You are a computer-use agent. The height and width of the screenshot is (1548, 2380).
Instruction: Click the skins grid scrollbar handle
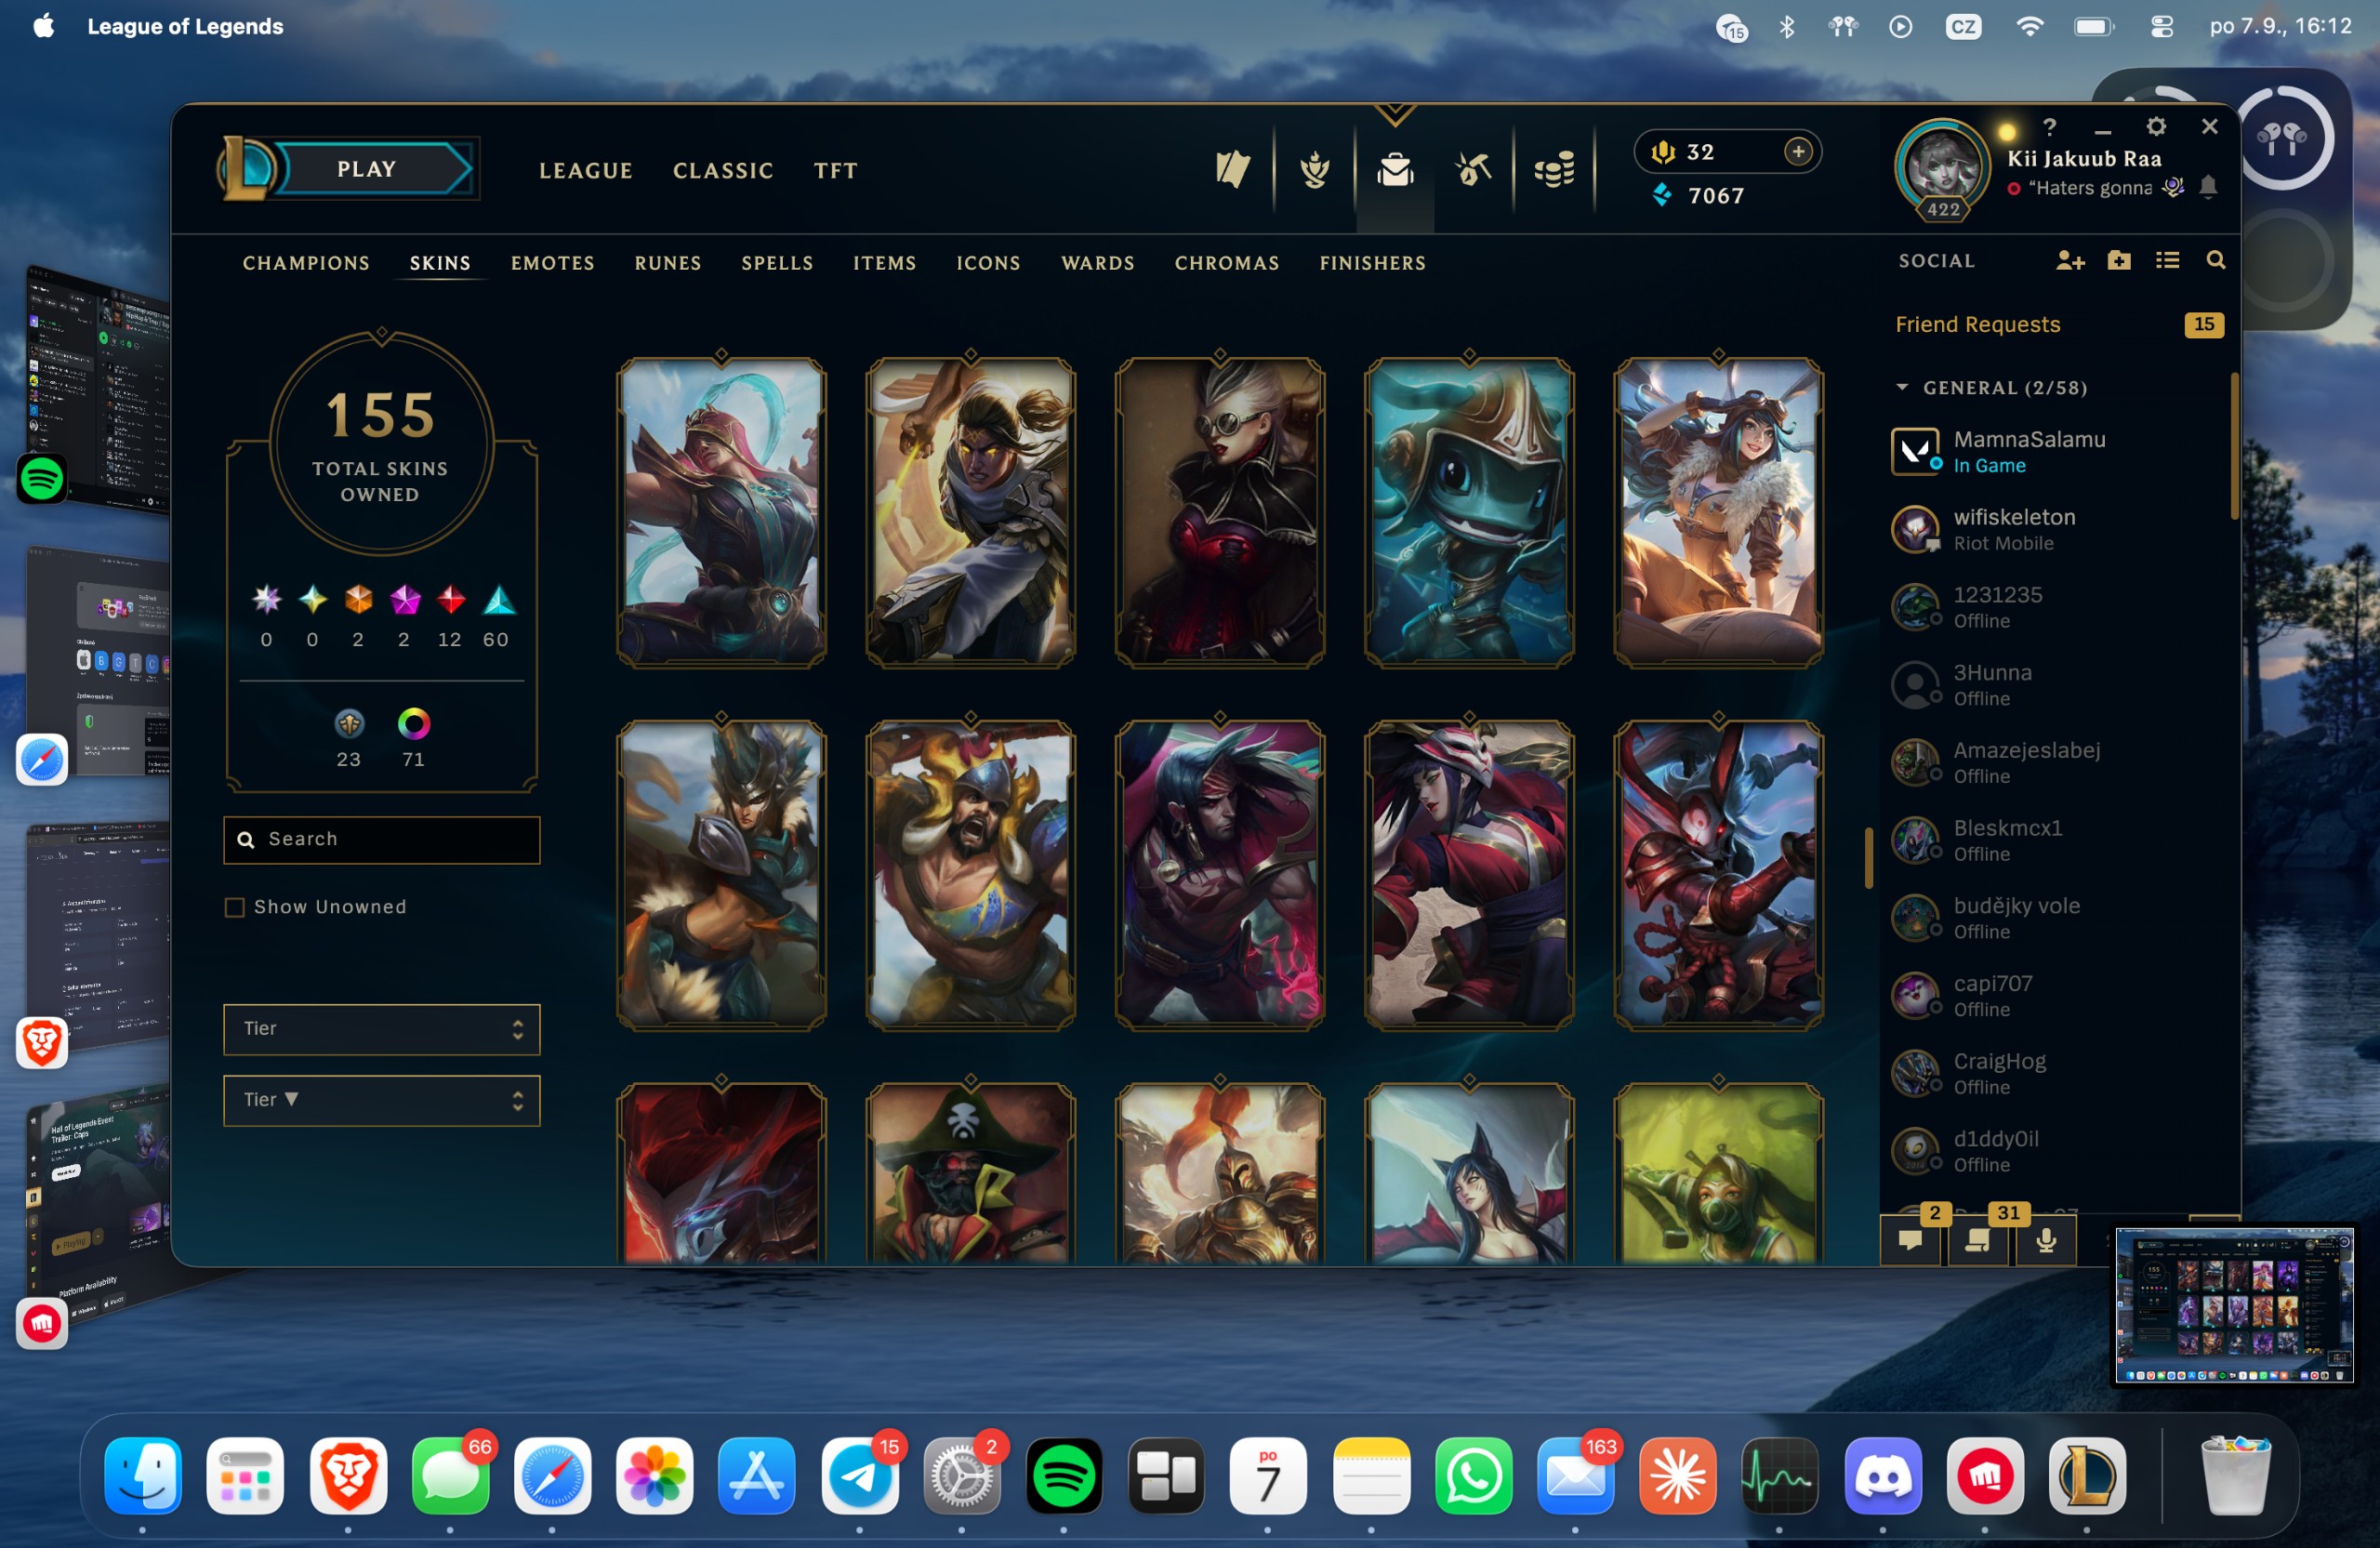coord(1867,857)
